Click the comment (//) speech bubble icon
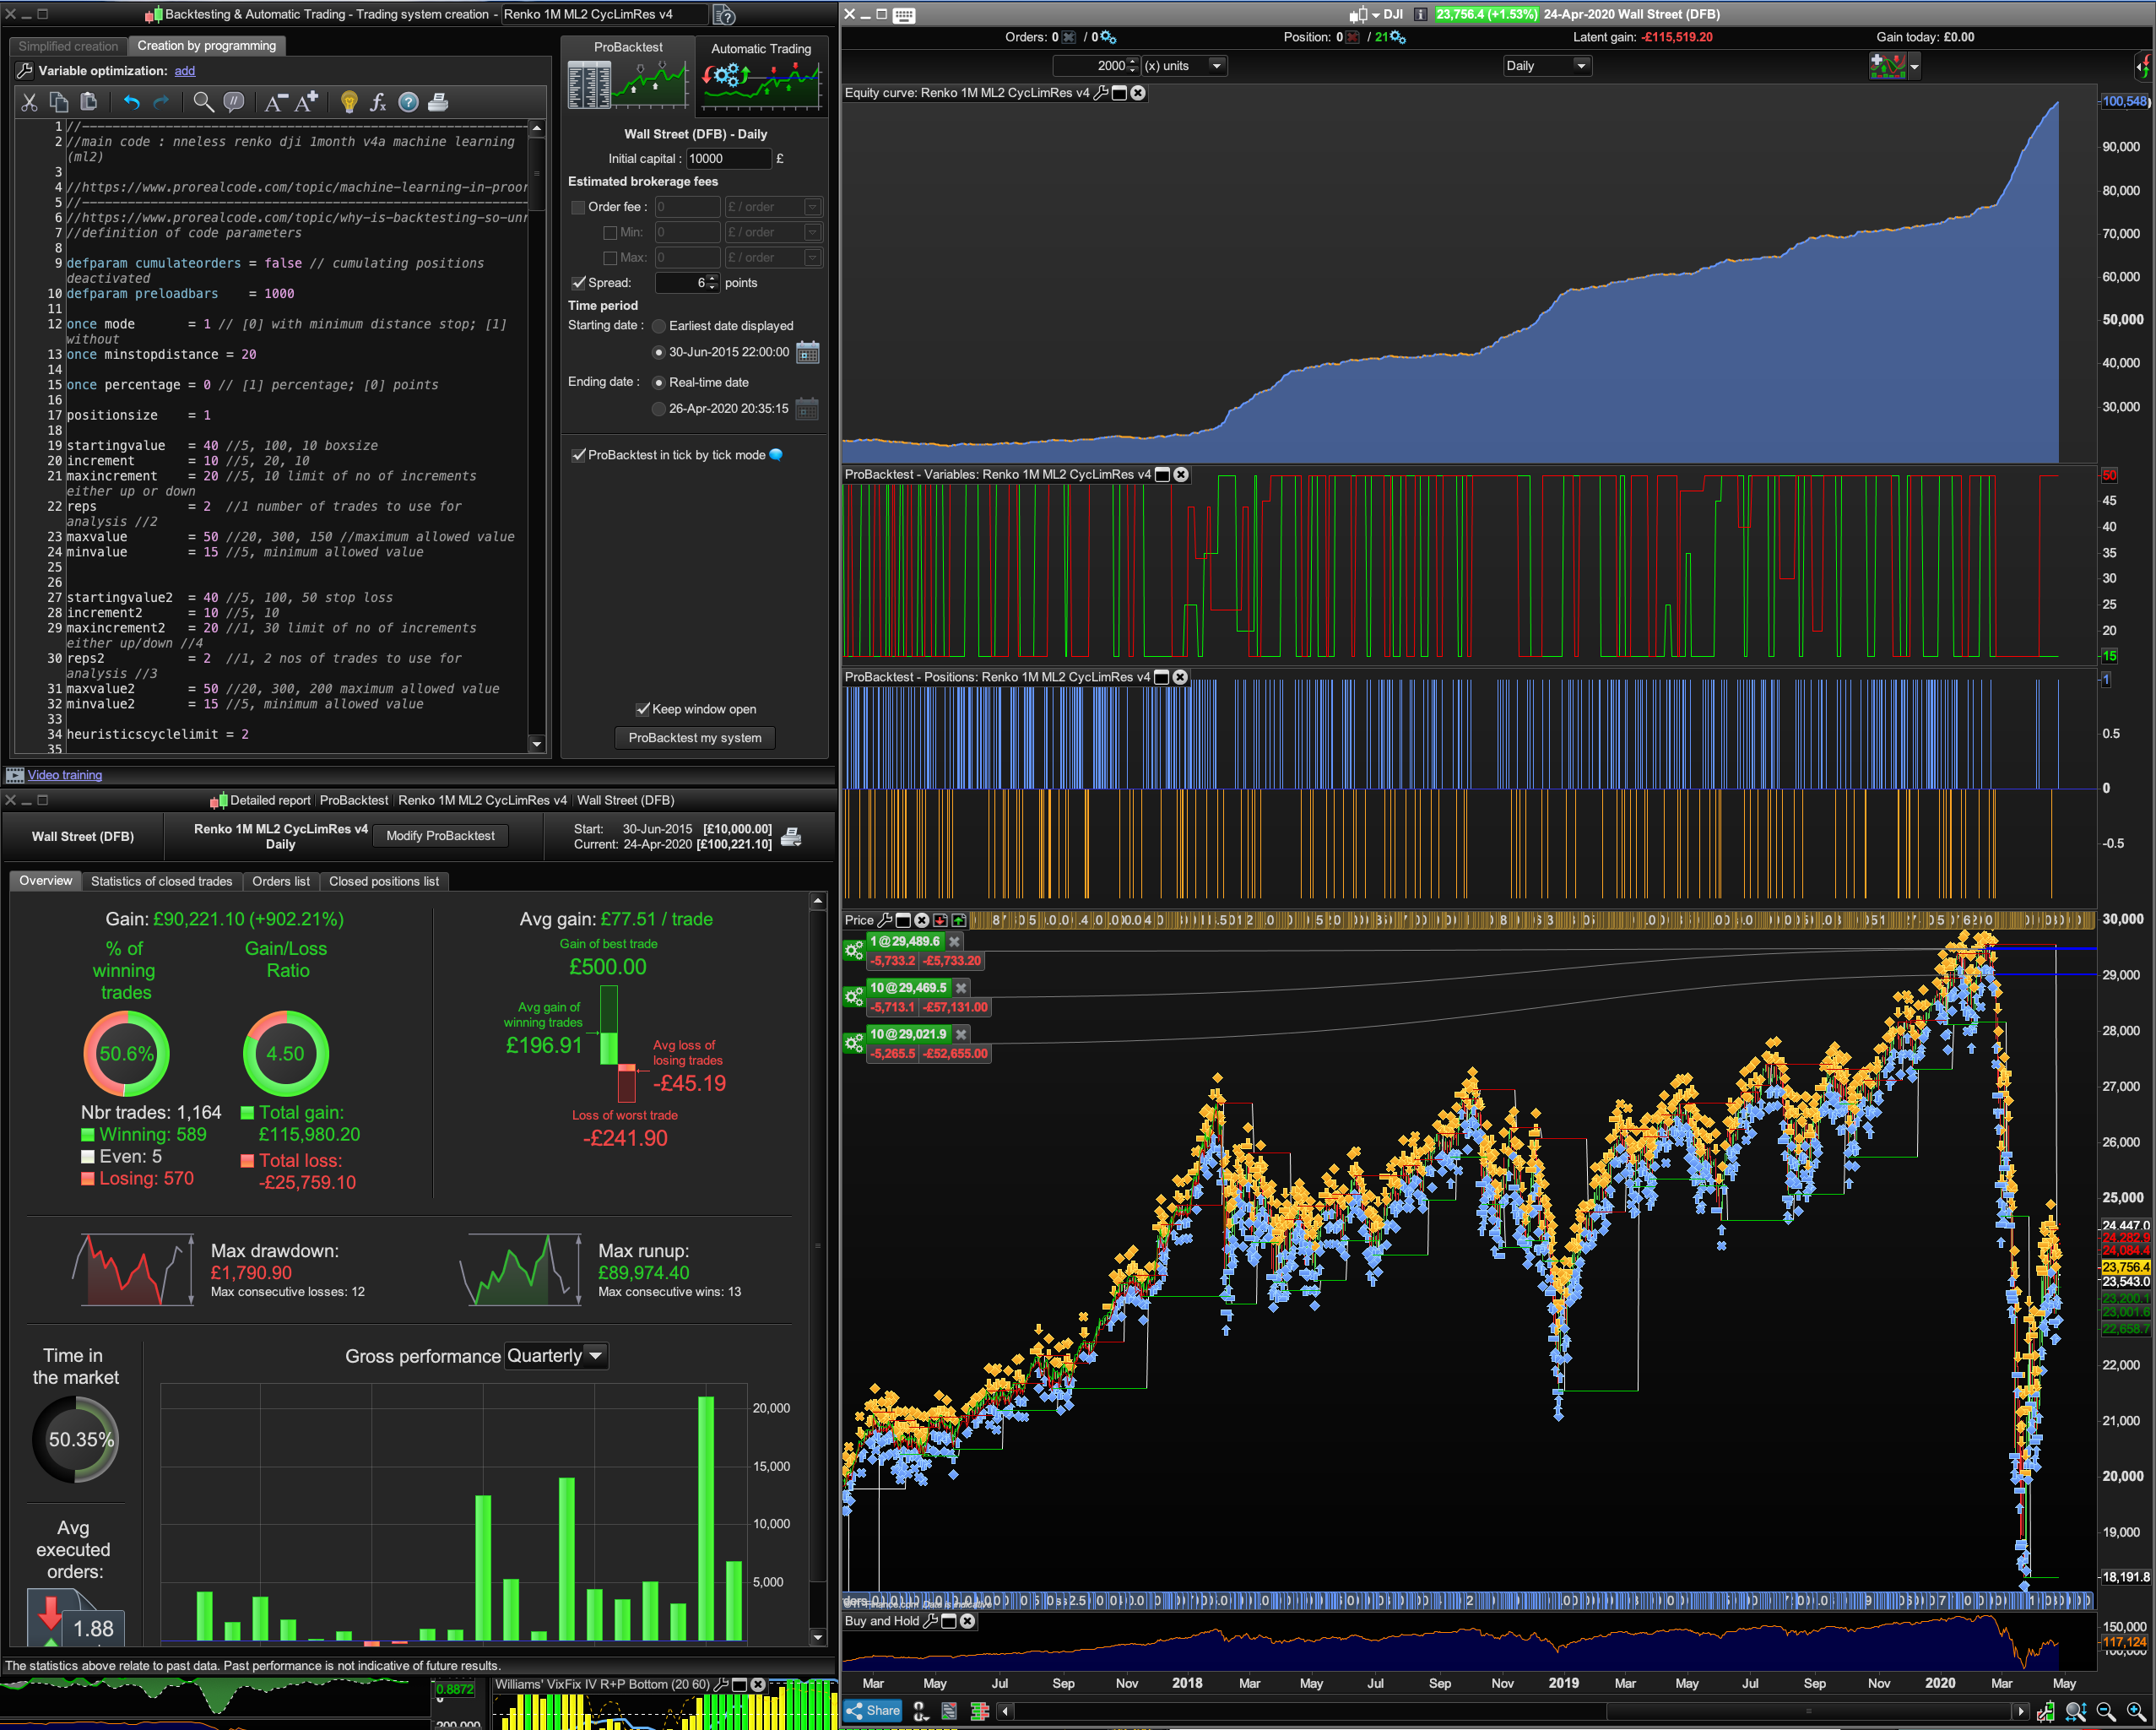Viewport: 2156px width, 1730px height. [x=234, y=102]
